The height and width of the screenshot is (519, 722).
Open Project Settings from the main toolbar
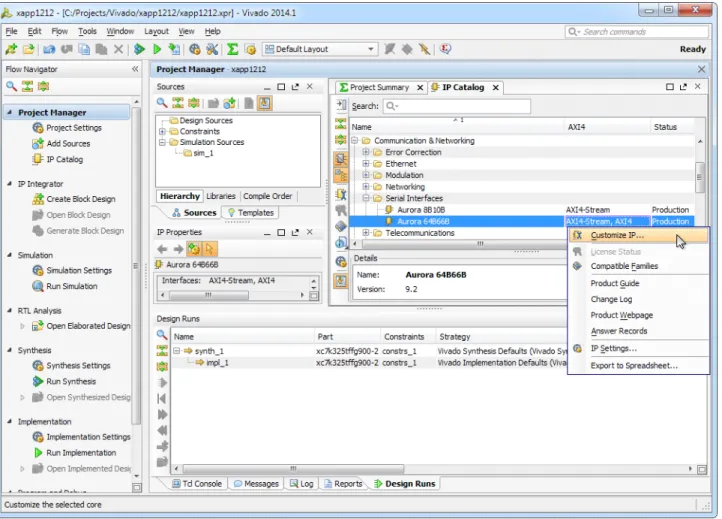(195, 49)
